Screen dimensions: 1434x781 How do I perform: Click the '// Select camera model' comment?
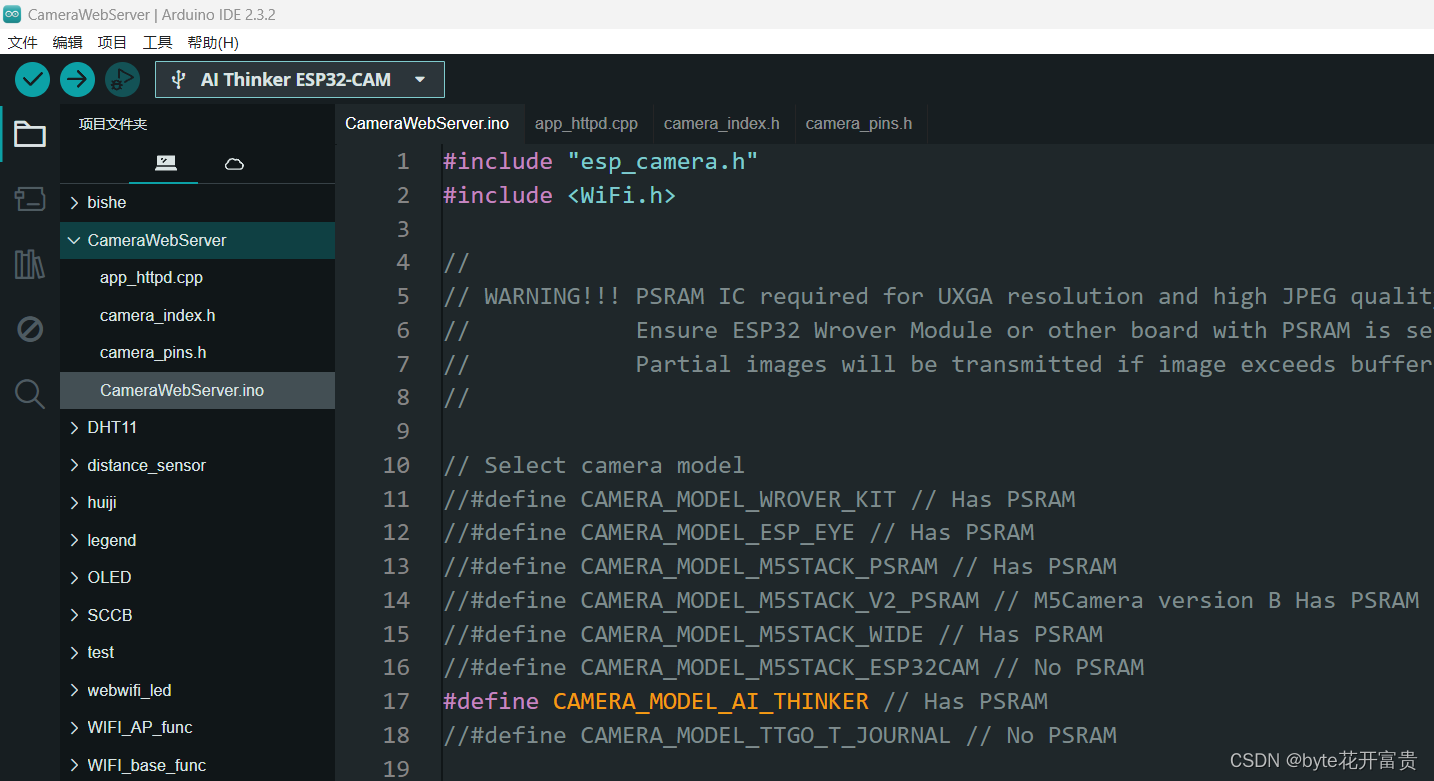(594, 465)
